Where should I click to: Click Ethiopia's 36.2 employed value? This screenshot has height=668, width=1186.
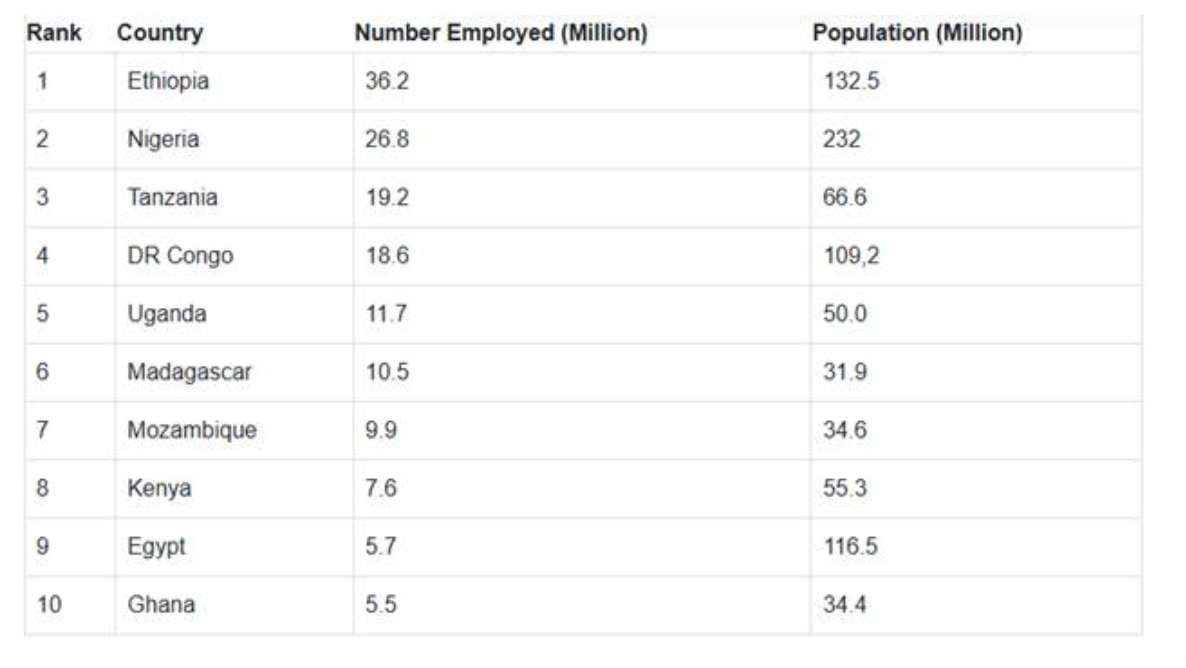coord(386,81)
